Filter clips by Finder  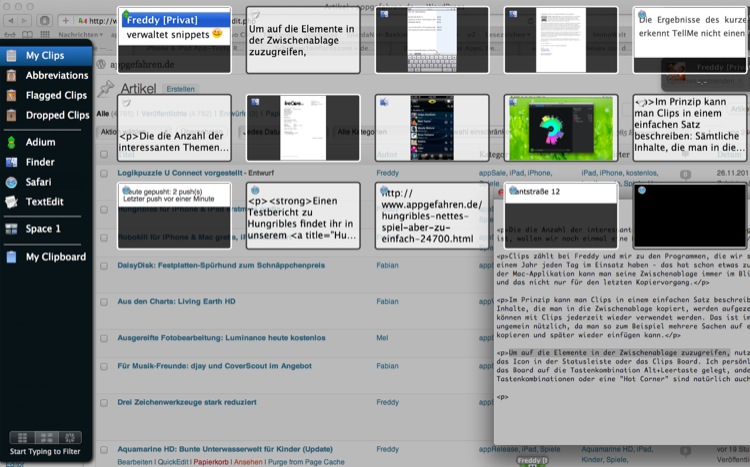click(40, 162)
